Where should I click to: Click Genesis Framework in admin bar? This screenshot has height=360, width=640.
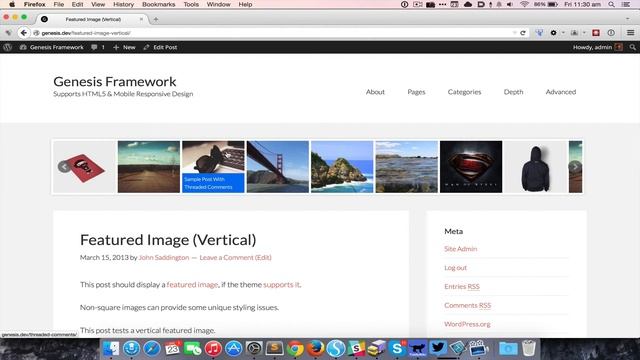tap(52, 47)
